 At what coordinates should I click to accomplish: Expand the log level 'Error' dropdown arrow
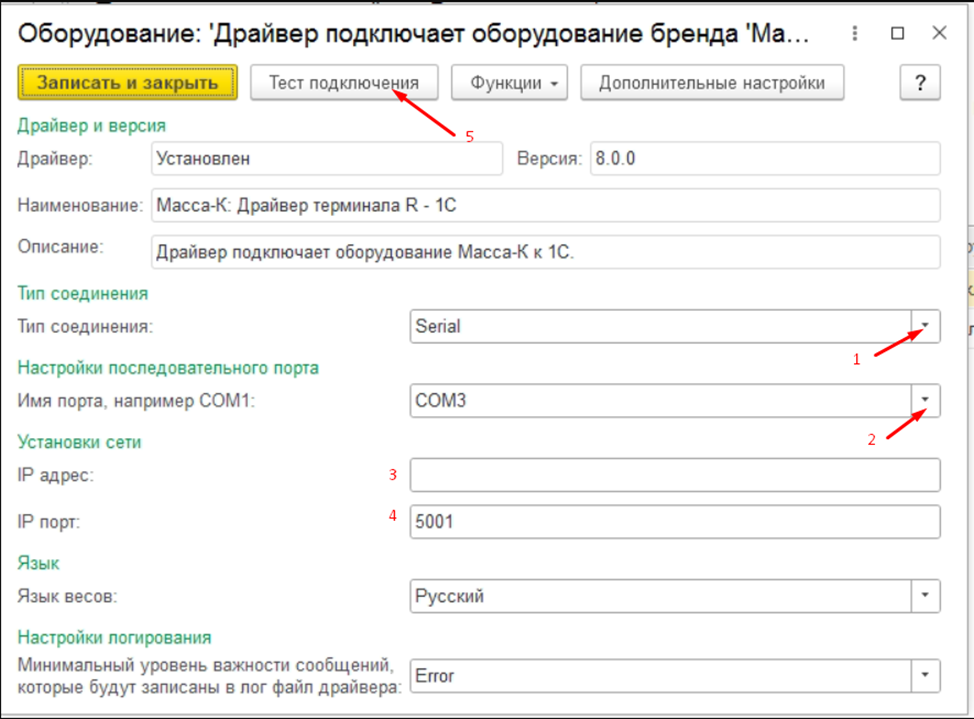coord(925,675)
